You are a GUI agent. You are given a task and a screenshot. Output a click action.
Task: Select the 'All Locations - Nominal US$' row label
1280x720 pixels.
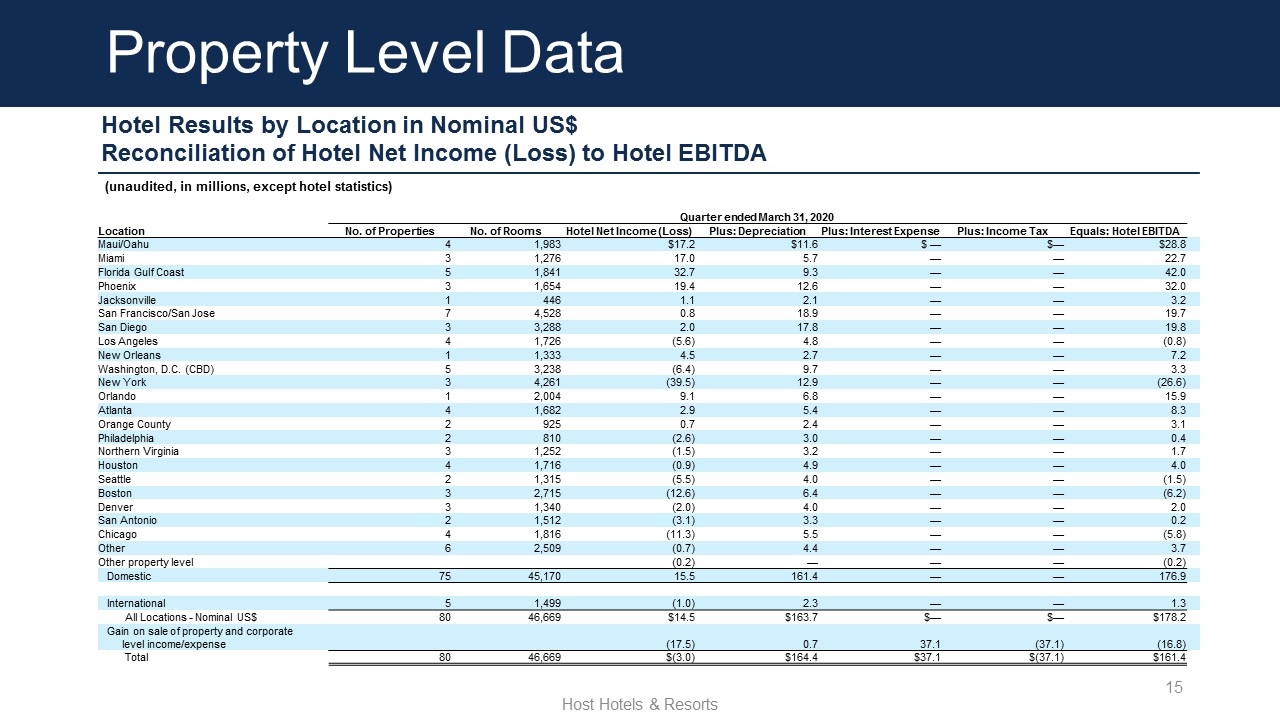[x=191, y=617]
